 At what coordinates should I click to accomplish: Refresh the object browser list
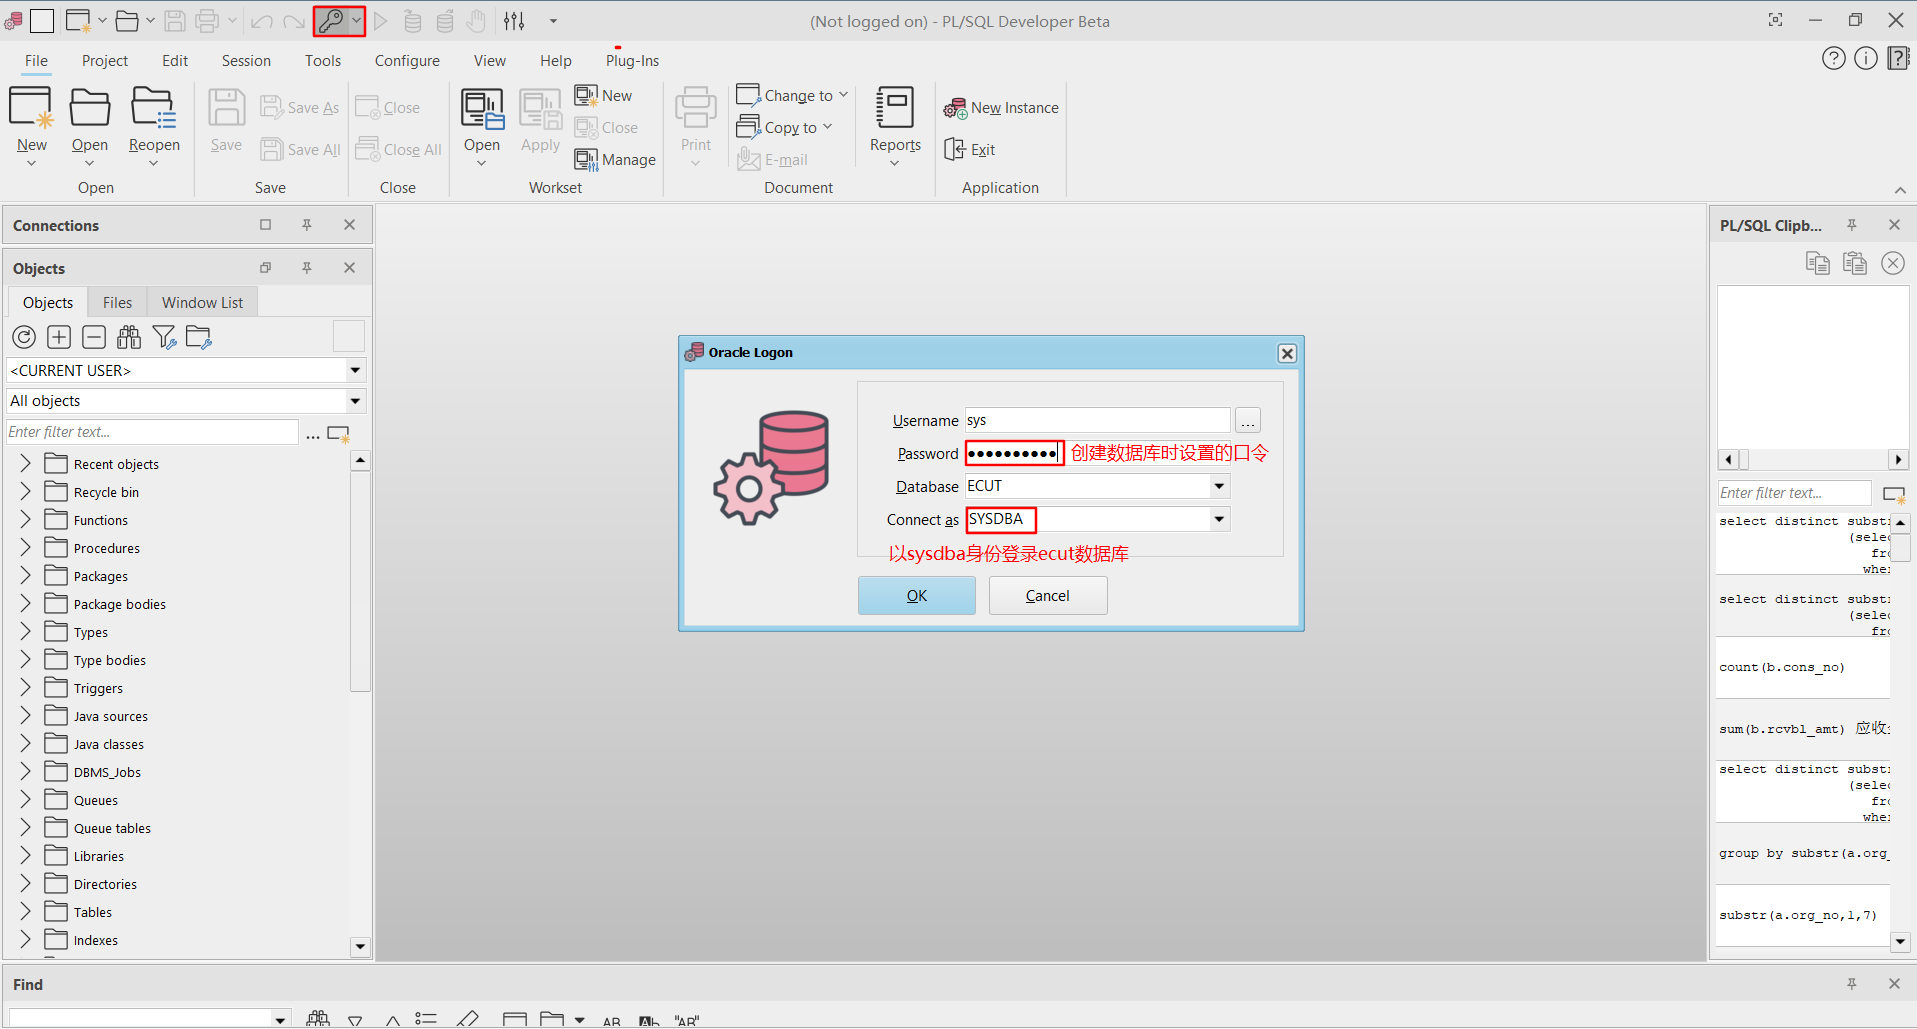24,338
